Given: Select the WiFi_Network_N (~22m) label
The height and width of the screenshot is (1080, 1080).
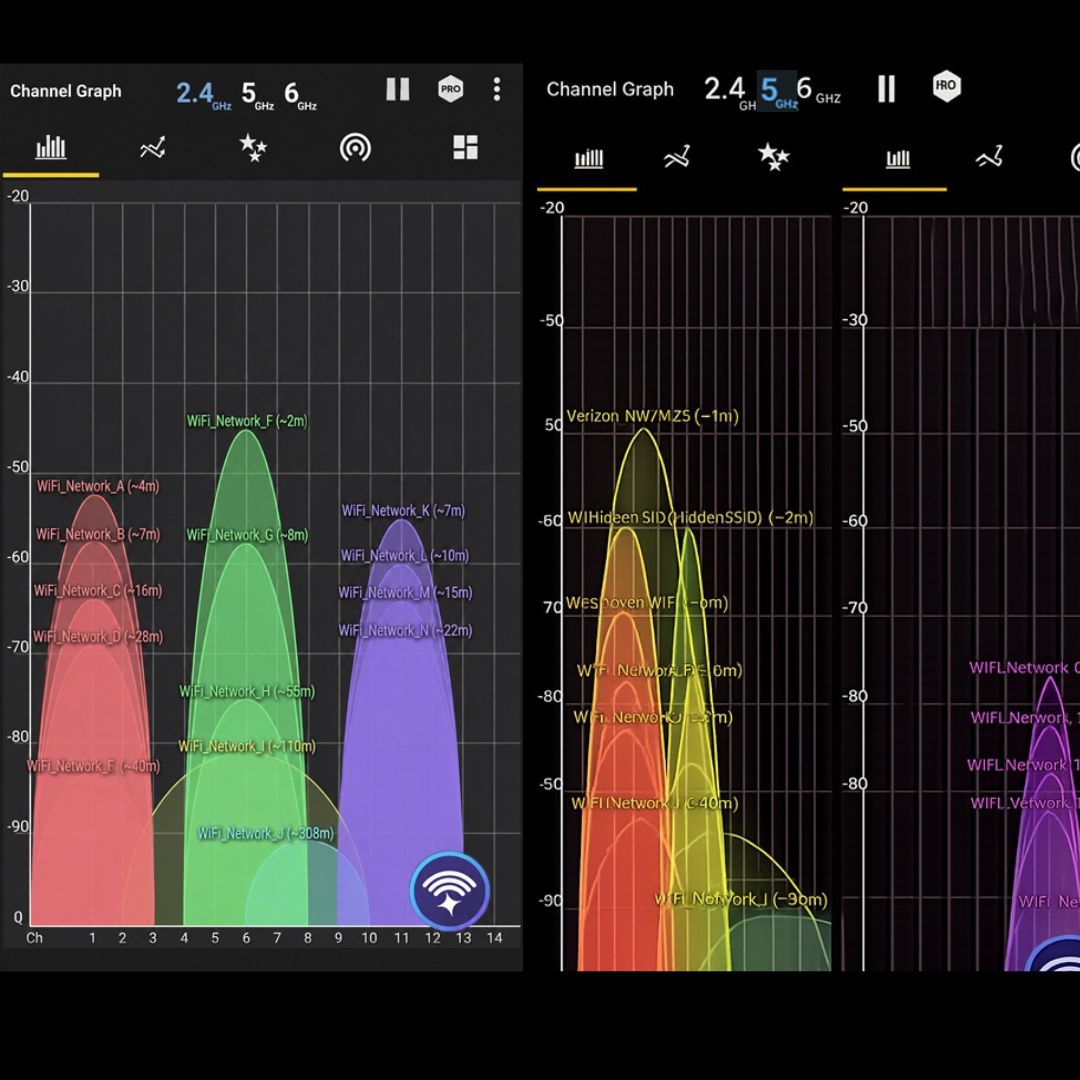Looking at the screenshot, I should (x=405, y=631).
